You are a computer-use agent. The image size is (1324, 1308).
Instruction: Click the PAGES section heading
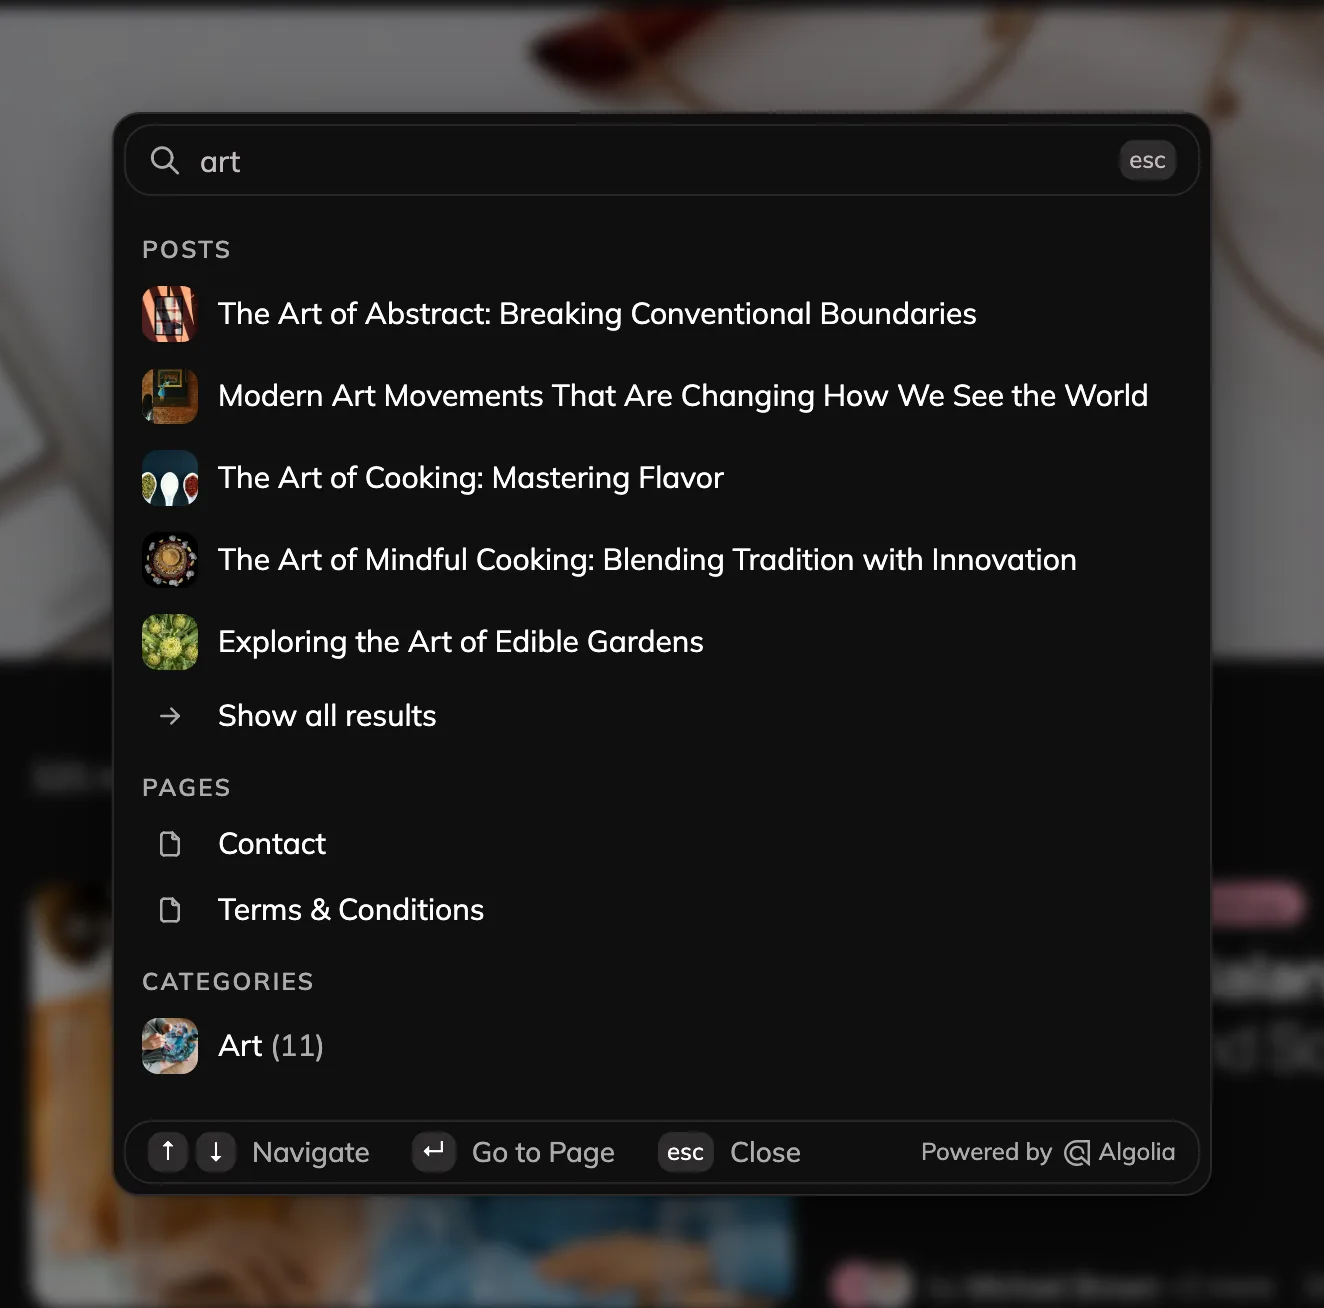[x=186, y=787]
